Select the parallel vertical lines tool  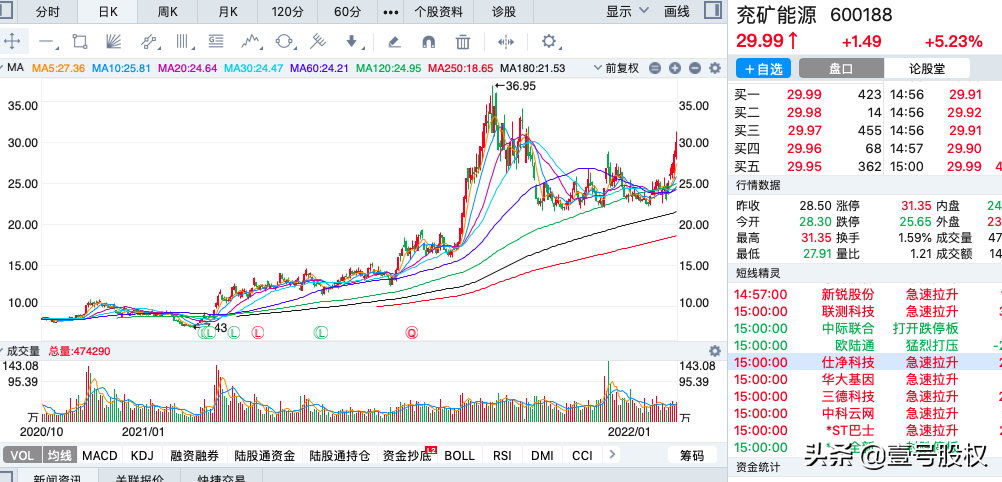click(x=183, y=42)
